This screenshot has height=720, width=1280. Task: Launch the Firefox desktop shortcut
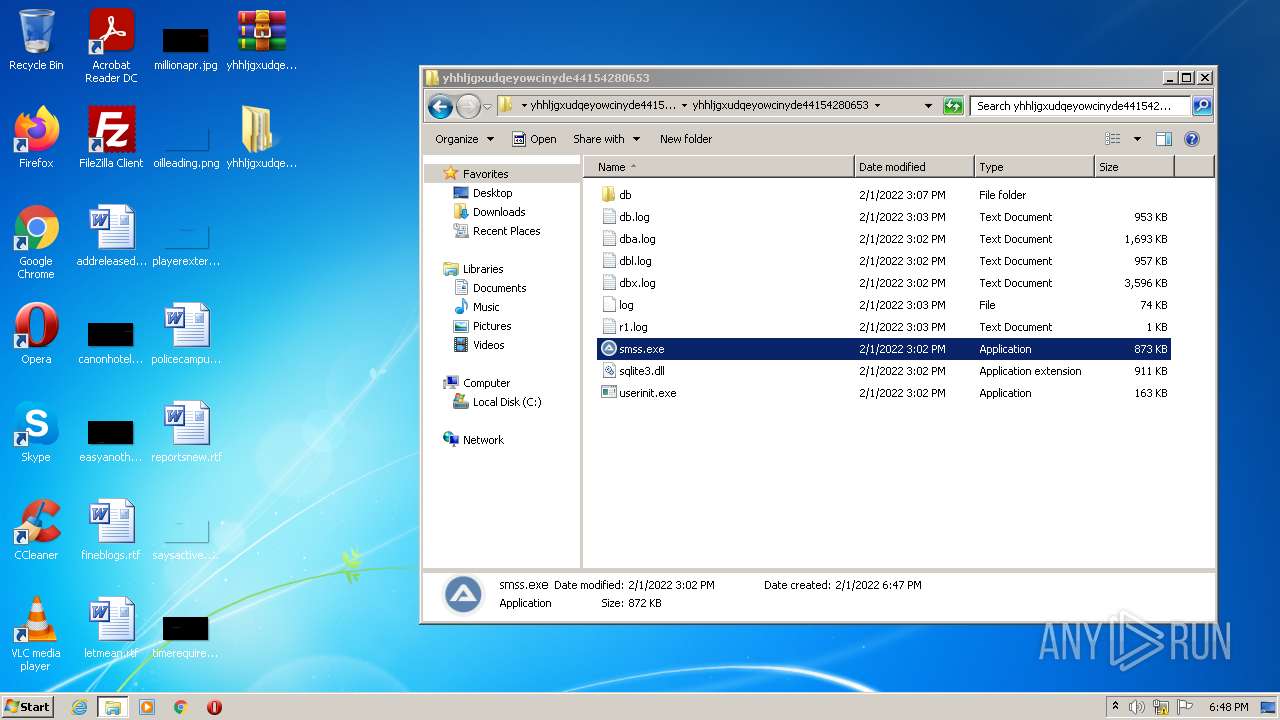(x=36, y=137)
